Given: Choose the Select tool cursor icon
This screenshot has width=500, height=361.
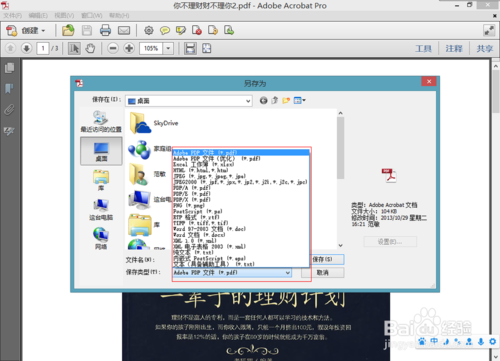Looking at the screenshot, I should tap(74, 49).
